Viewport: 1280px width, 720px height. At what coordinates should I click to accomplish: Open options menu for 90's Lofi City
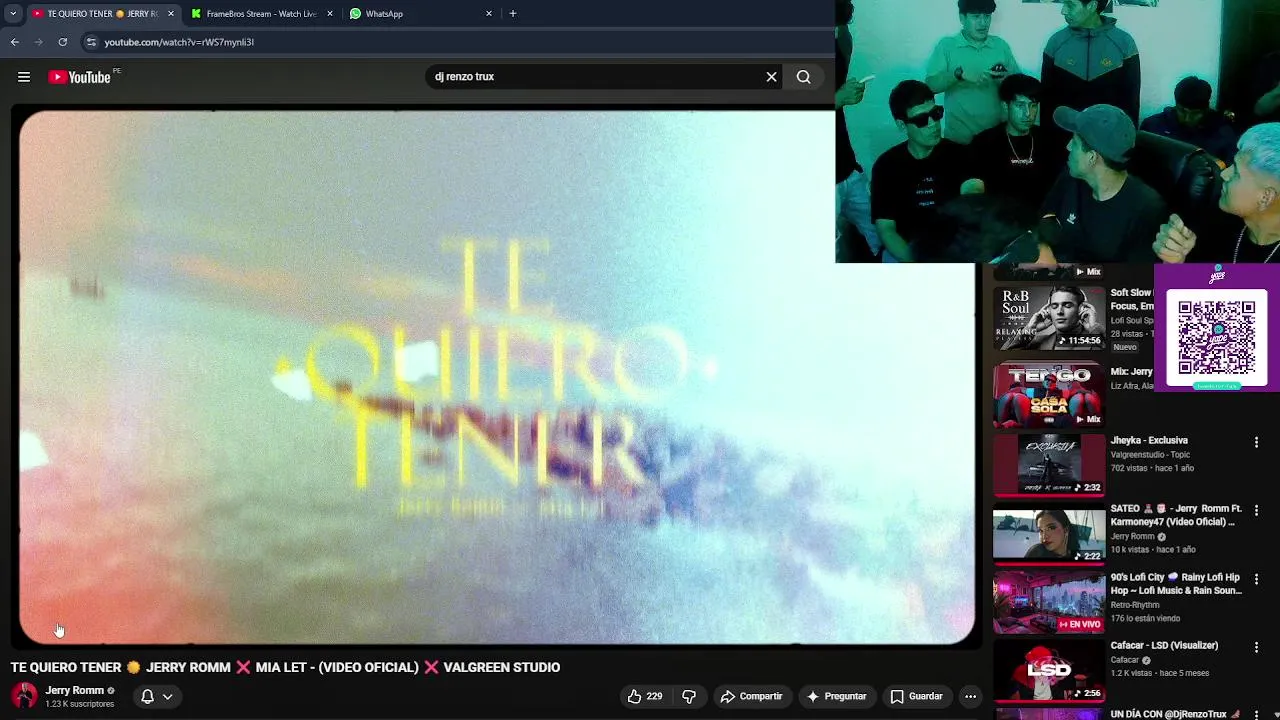coord(1256,579)
